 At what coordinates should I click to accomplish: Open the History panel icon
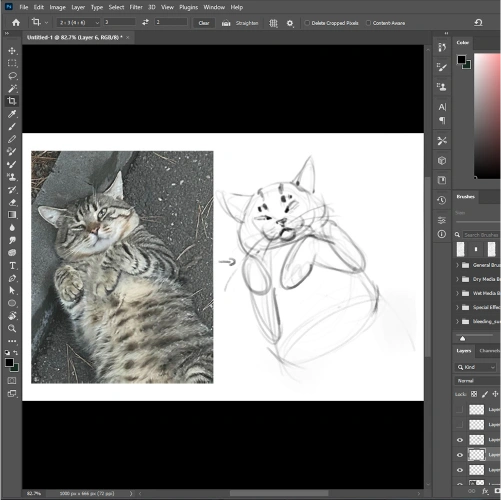pos(442,200)
